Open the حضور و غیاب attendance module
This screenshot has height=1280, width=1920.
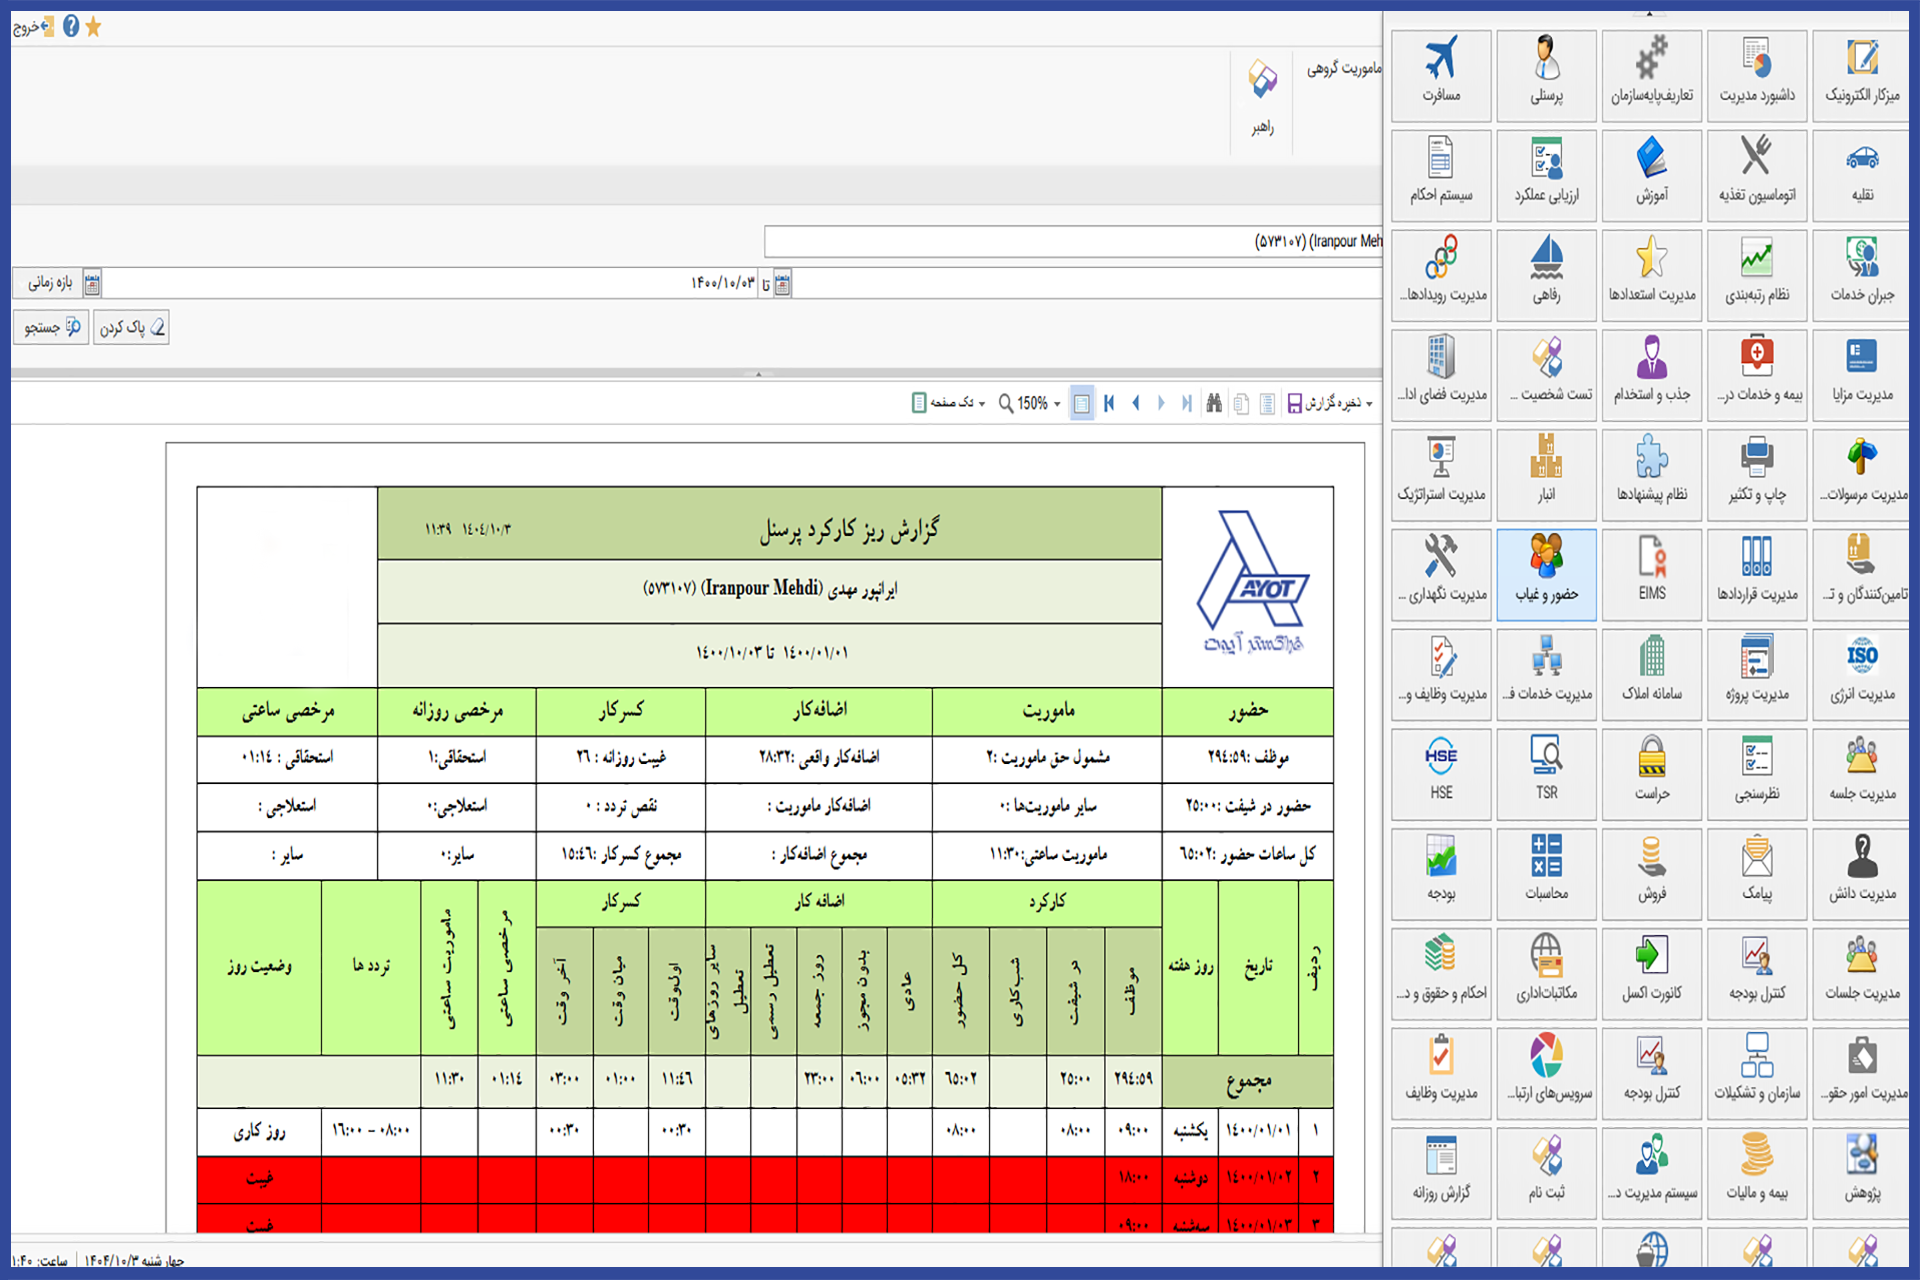click(1546, 575)
